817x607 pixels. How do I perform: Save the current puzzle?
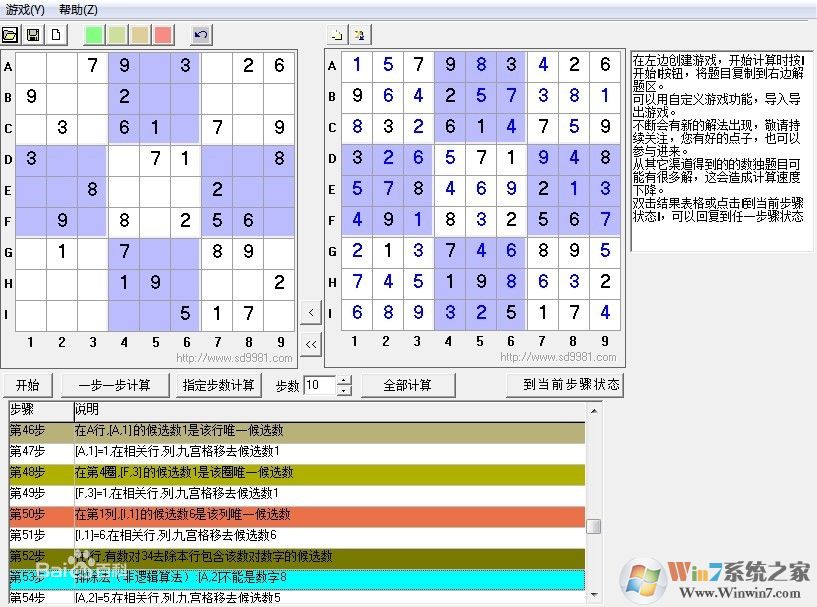34,33
